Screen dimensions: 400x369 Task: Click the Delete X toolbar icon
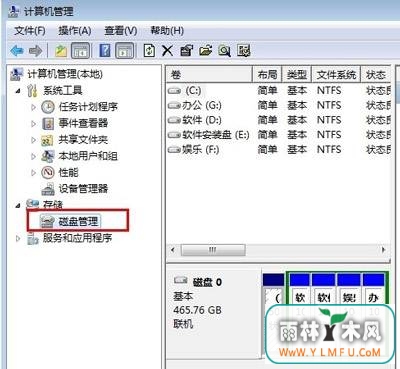(x=167, y=51)
